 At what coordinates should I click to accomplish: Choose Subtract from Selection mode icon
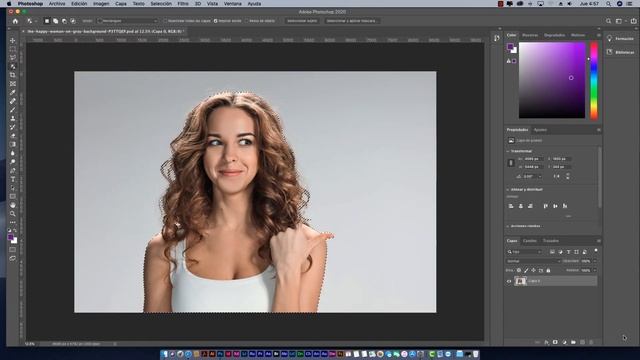(64, 21)
